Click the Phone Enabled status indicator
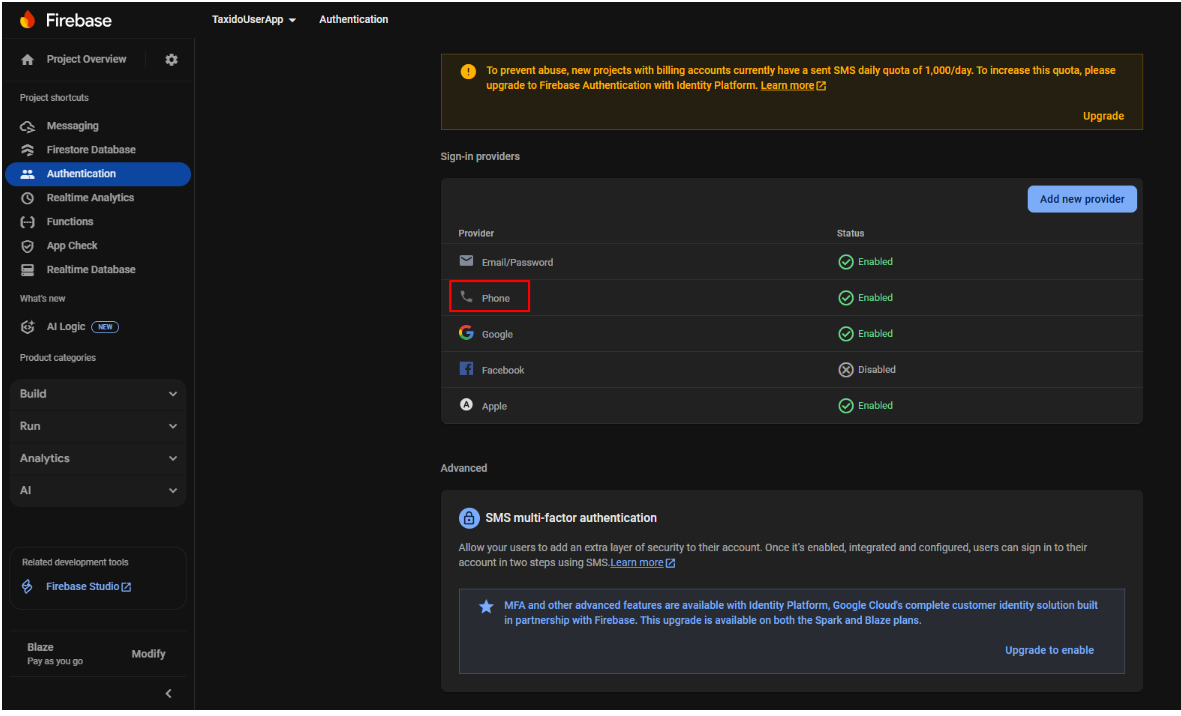The width and height of the screenshot is (1181, 716). pos(865,298)
